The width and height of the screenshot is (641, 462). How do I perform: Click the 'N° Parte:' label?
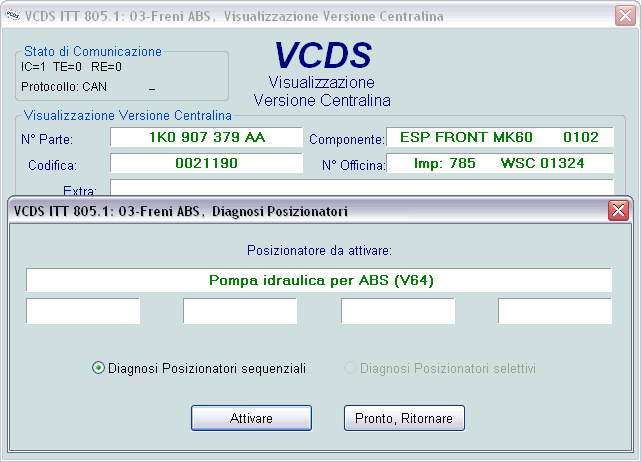coord(47,139)
